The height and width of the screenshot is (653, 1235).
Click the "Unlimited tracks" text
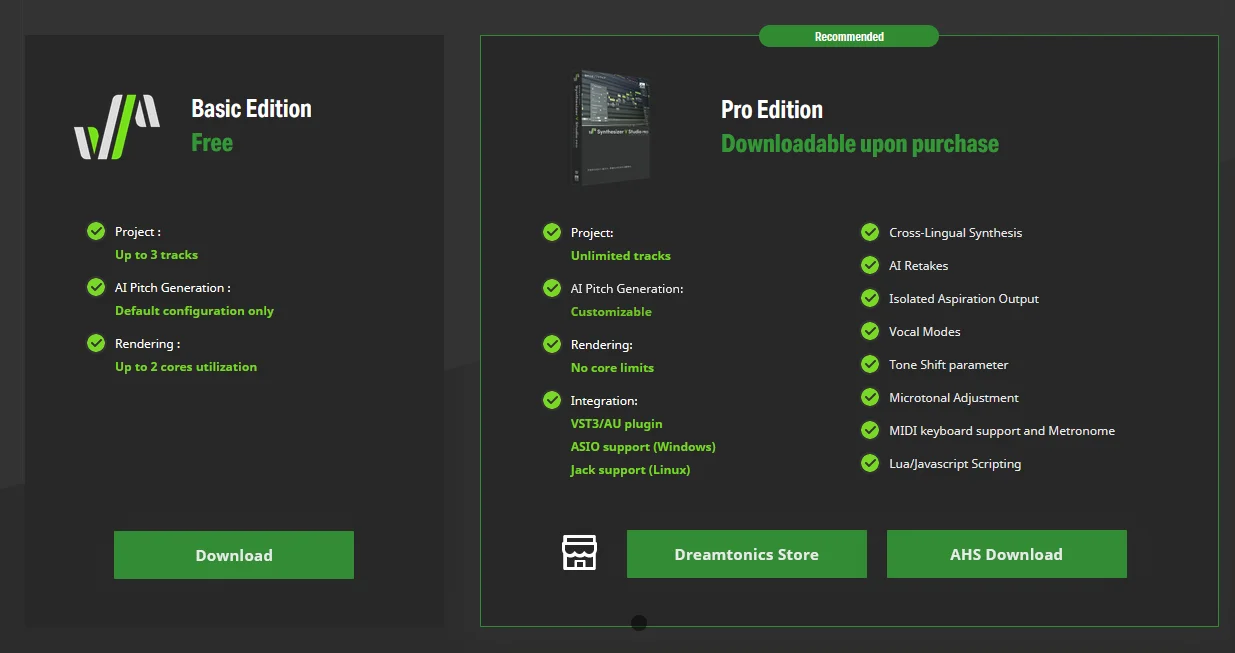(621, 256)
